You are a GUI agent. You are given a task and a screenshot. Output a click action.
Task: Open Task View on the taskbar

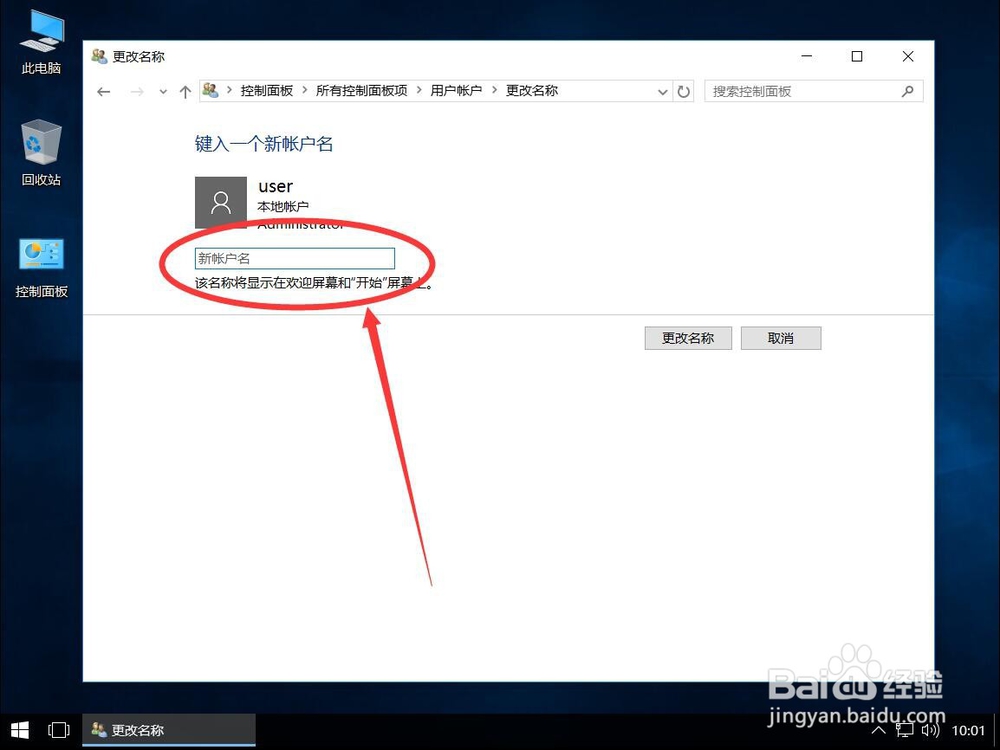(x=59, y=730)
